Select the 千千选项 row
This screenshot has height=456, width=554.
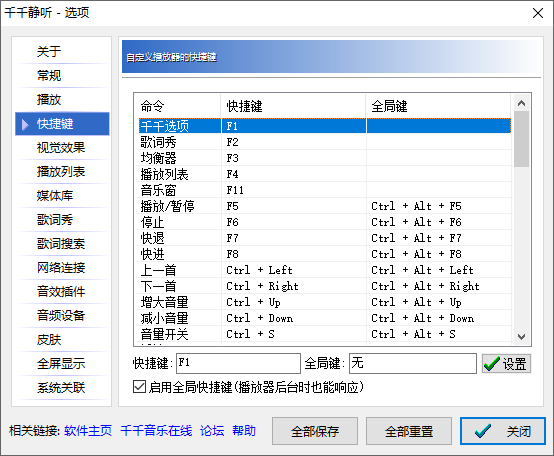point(325,126)
